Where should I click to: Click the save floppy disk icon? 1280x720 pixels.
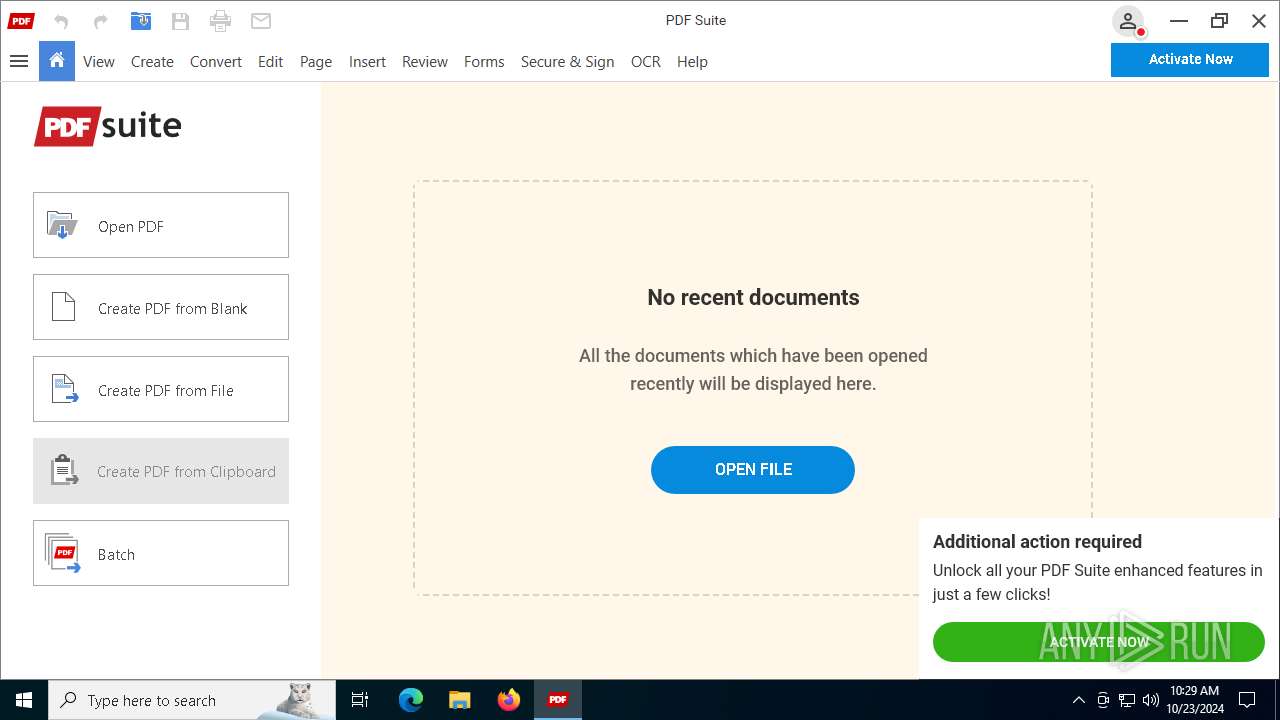coord(180,21)
